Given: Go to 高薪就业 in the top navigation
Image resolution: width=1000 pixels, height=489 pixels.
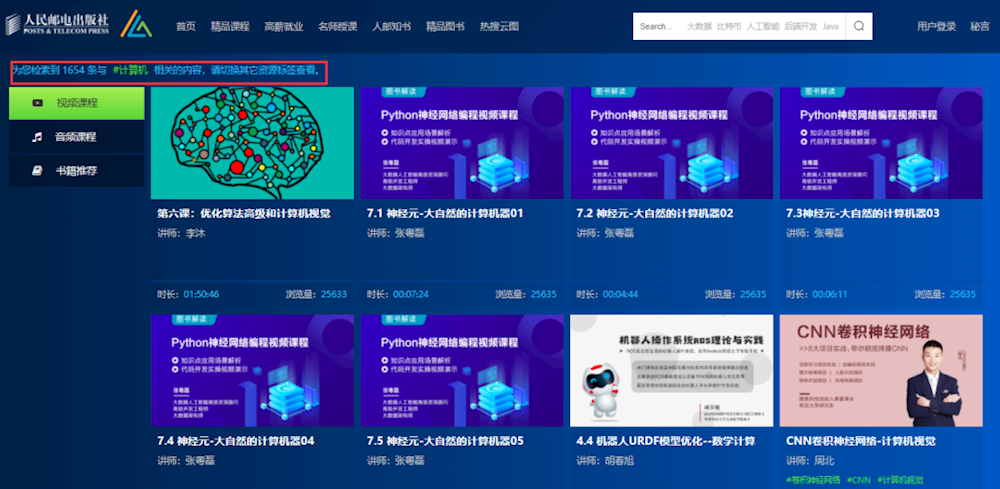Looking at the screenshot, I should pyautogui.click(x=284, y=27).
